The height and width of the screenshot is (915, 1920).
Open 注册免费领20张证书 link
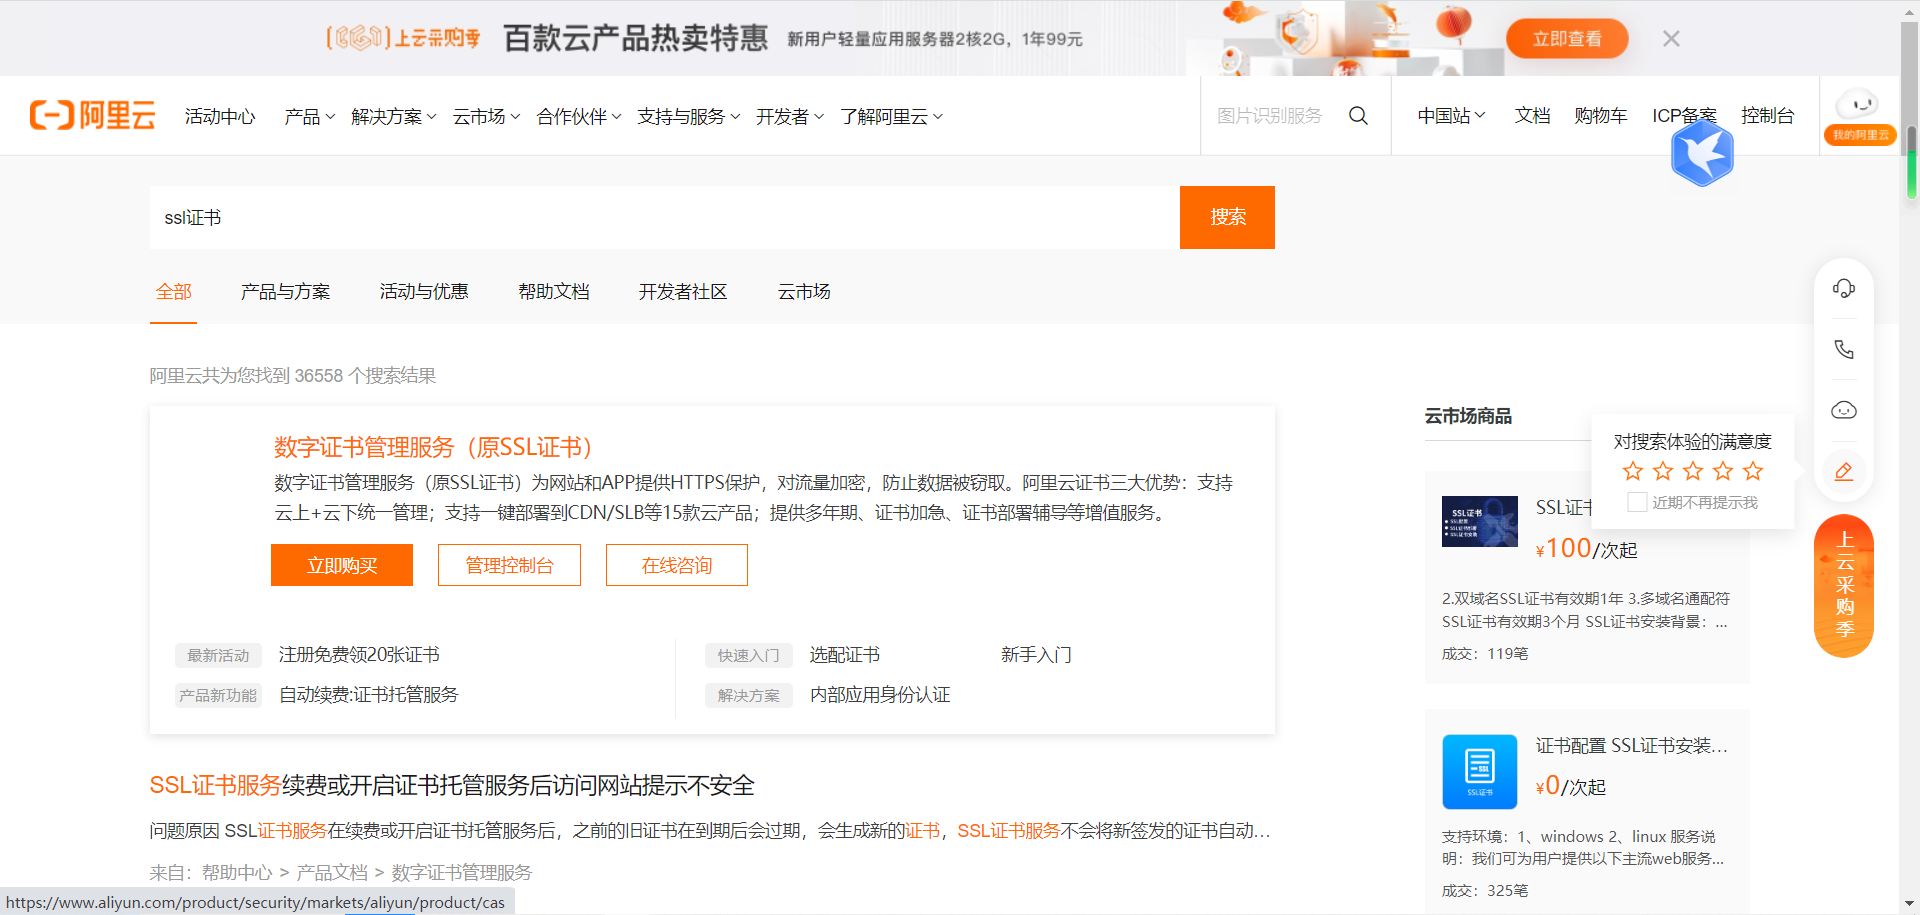359,655
